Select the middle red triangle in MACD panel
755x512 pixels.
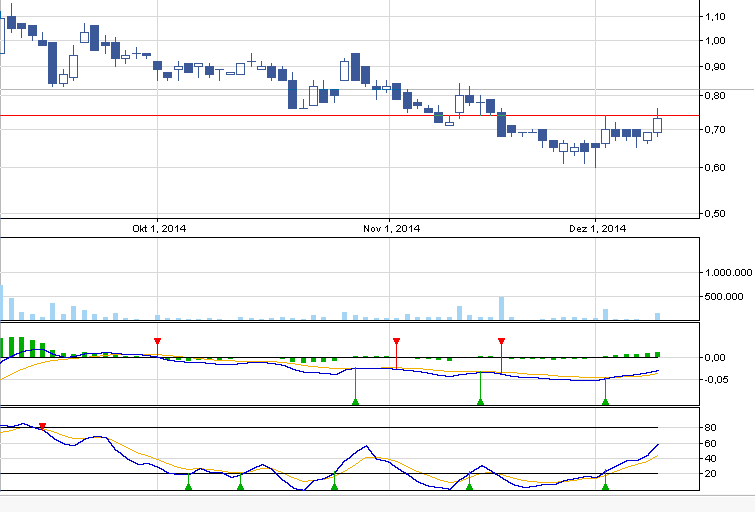[x=396, y=342]
